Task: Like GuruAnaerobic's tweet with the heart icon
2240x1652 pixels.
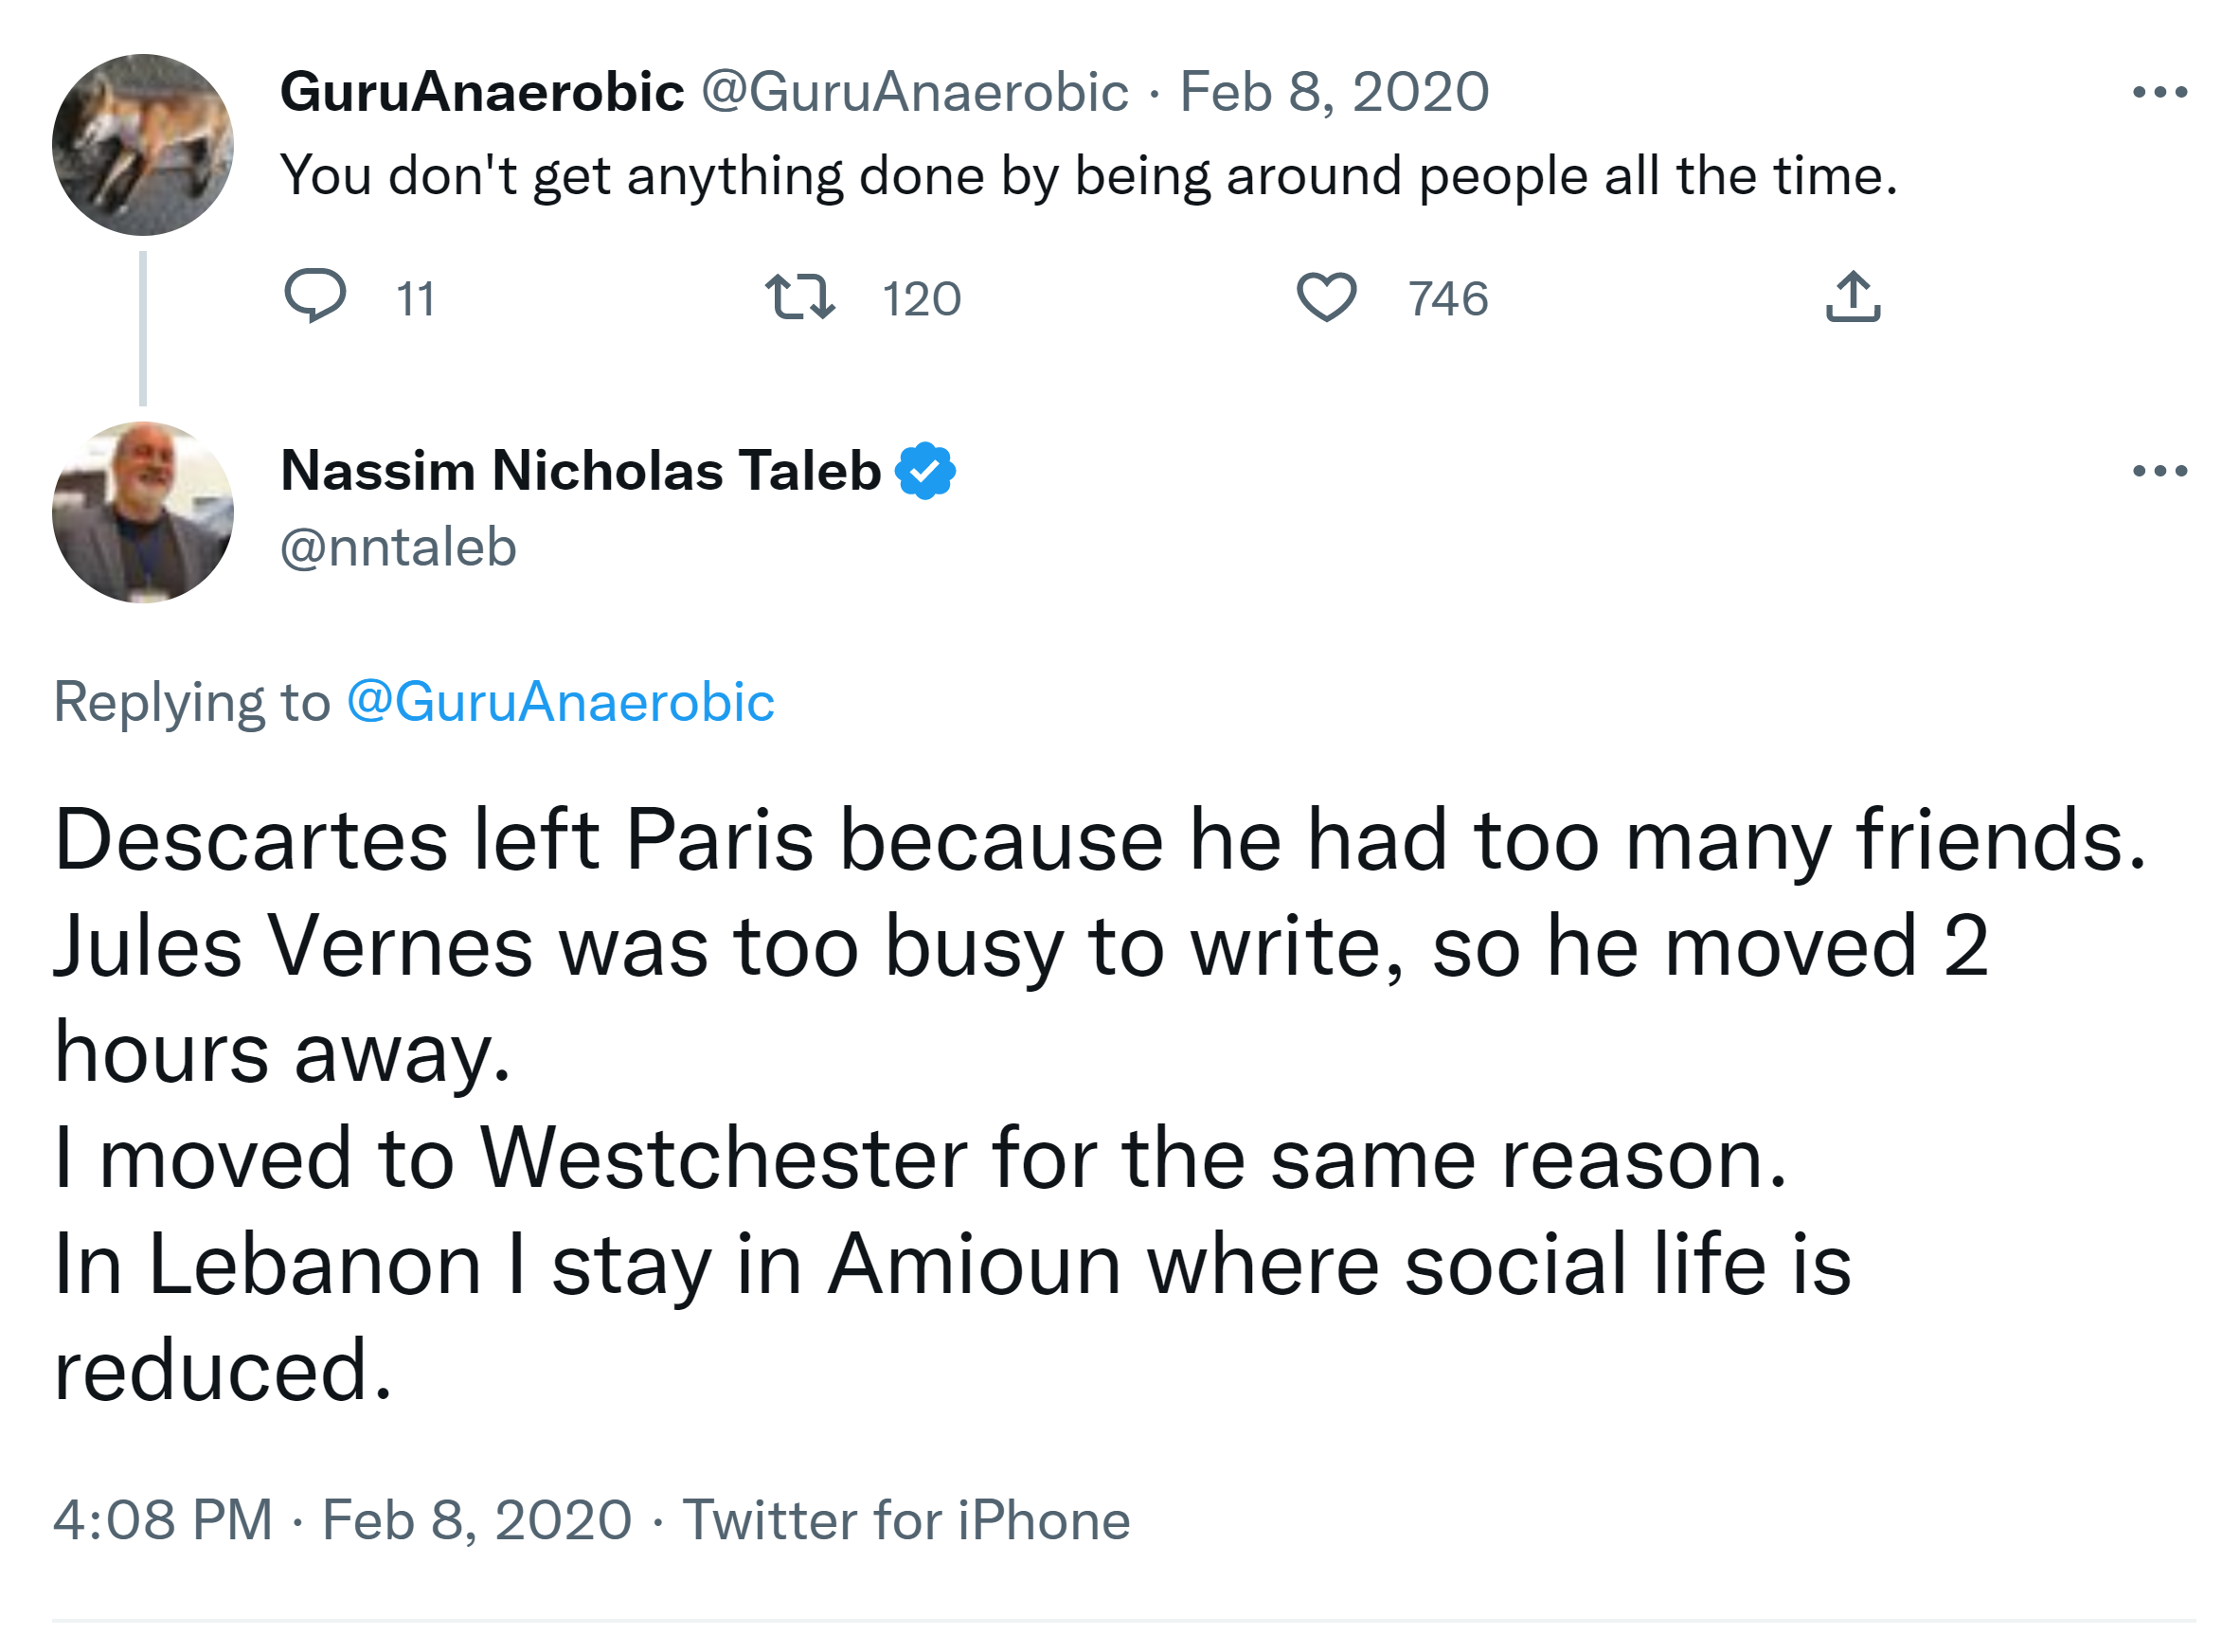Action: pos(1326,297)
